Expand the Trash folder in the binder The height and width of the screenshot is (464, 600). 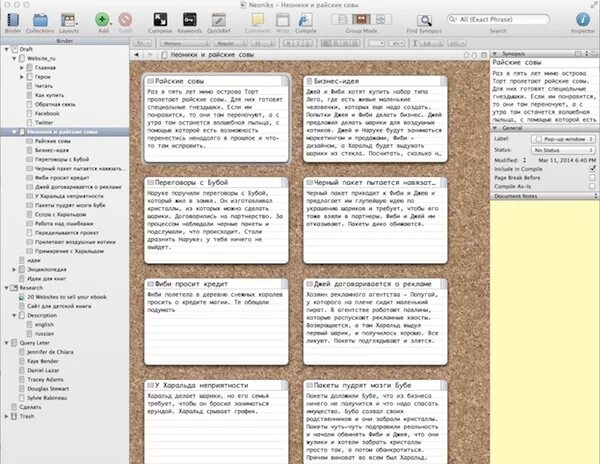click(x=7, y=416)
